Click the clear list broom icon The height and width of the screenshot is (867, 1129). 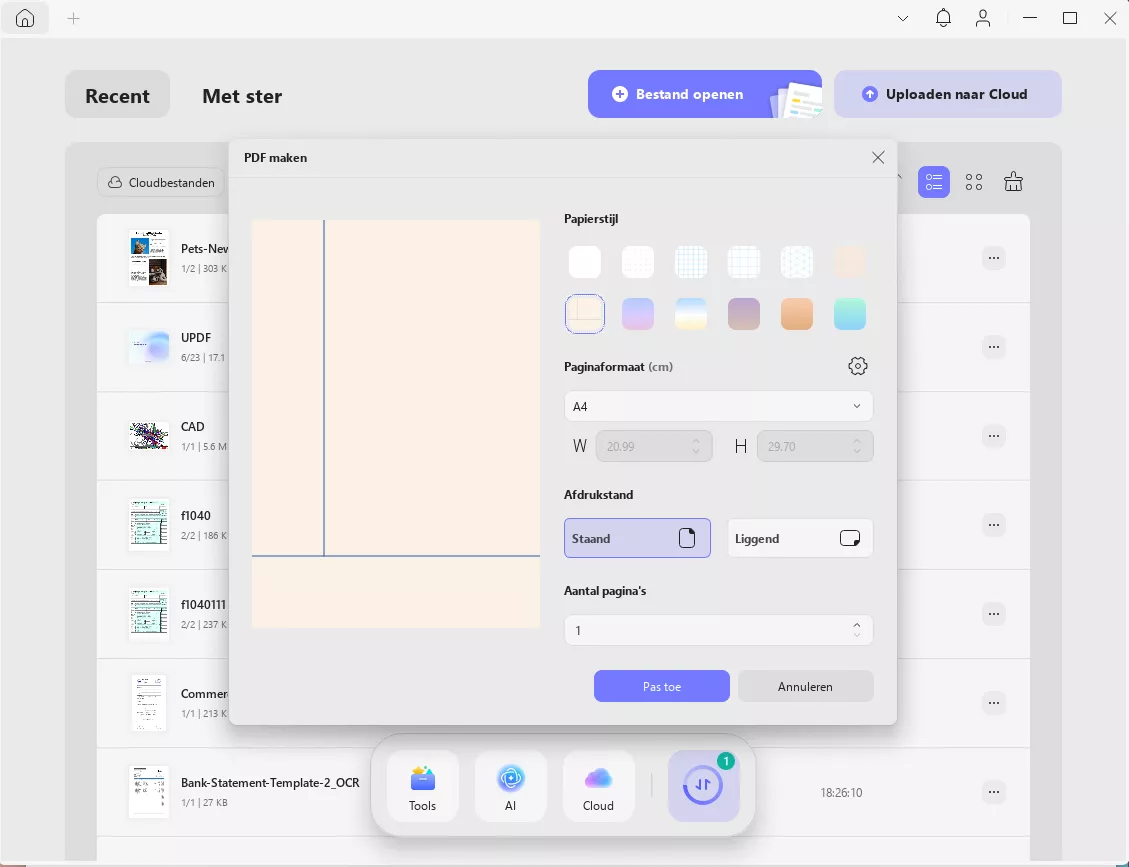[1014, 182]
